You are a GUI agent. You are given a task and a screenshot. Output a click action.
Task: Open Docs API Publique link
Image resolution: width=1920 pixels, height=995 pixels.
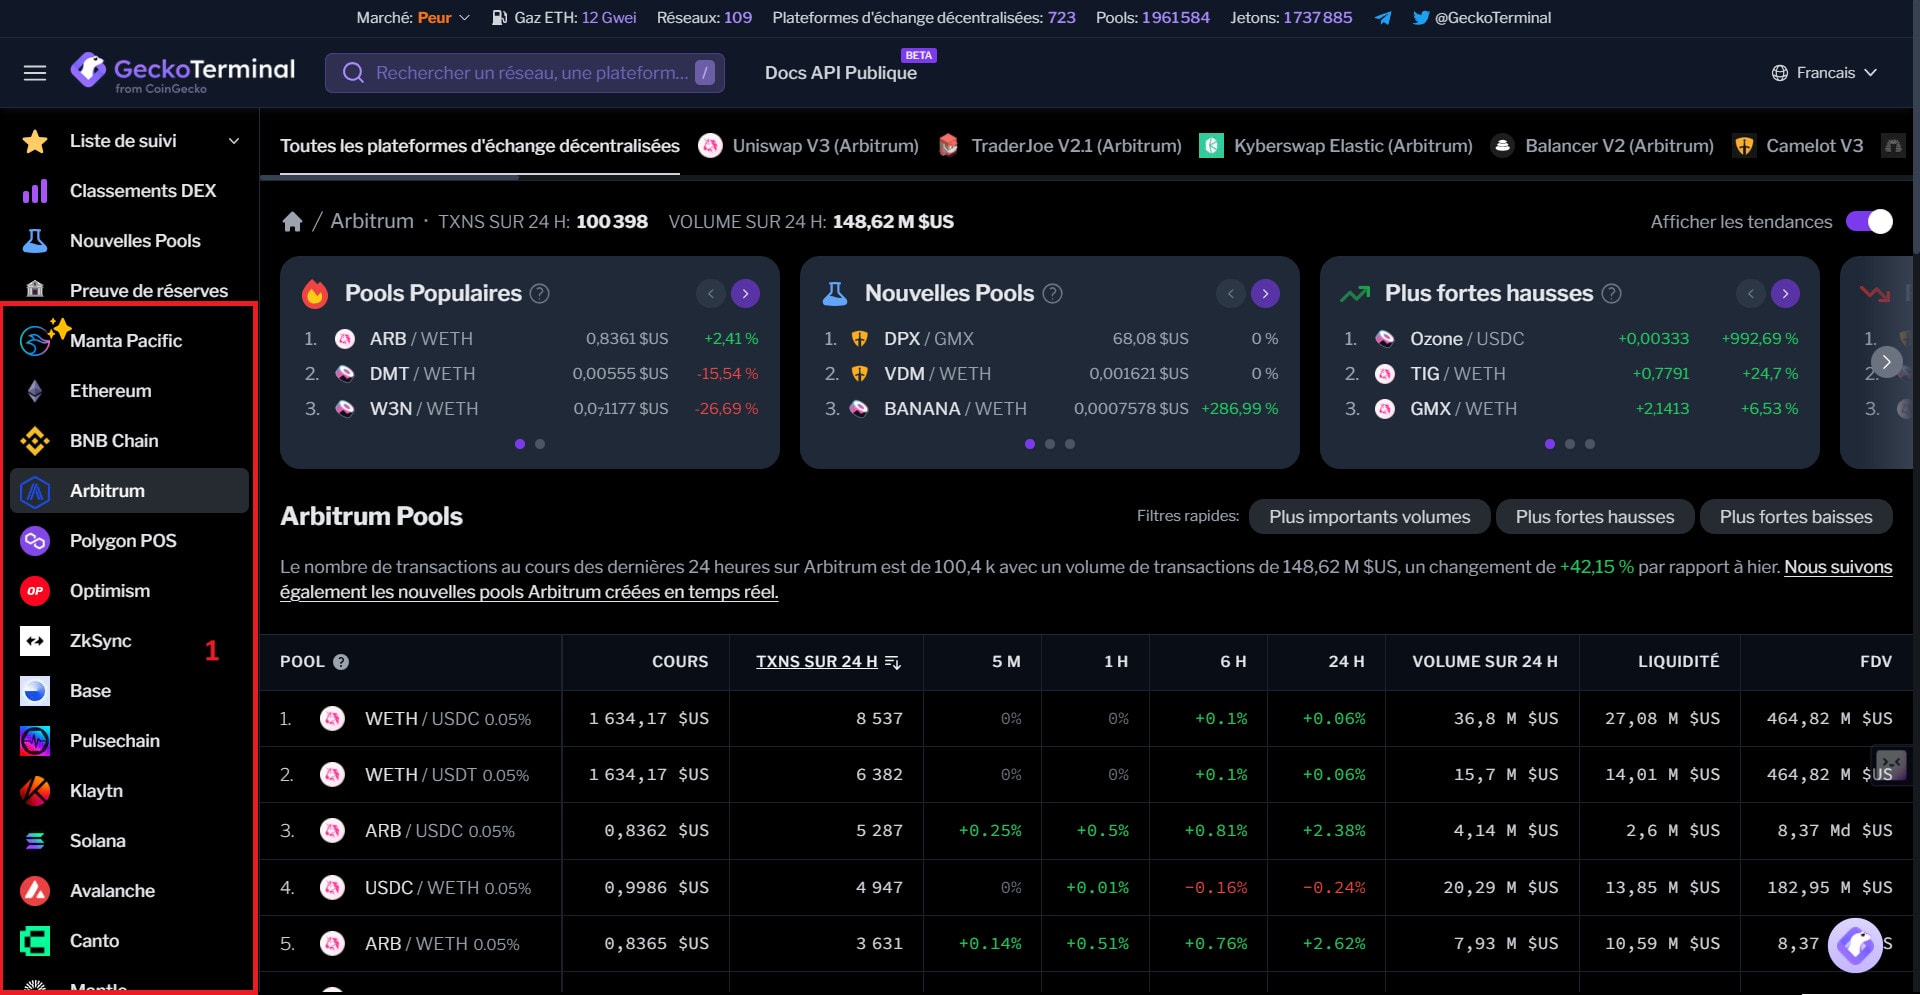point(840,73)
